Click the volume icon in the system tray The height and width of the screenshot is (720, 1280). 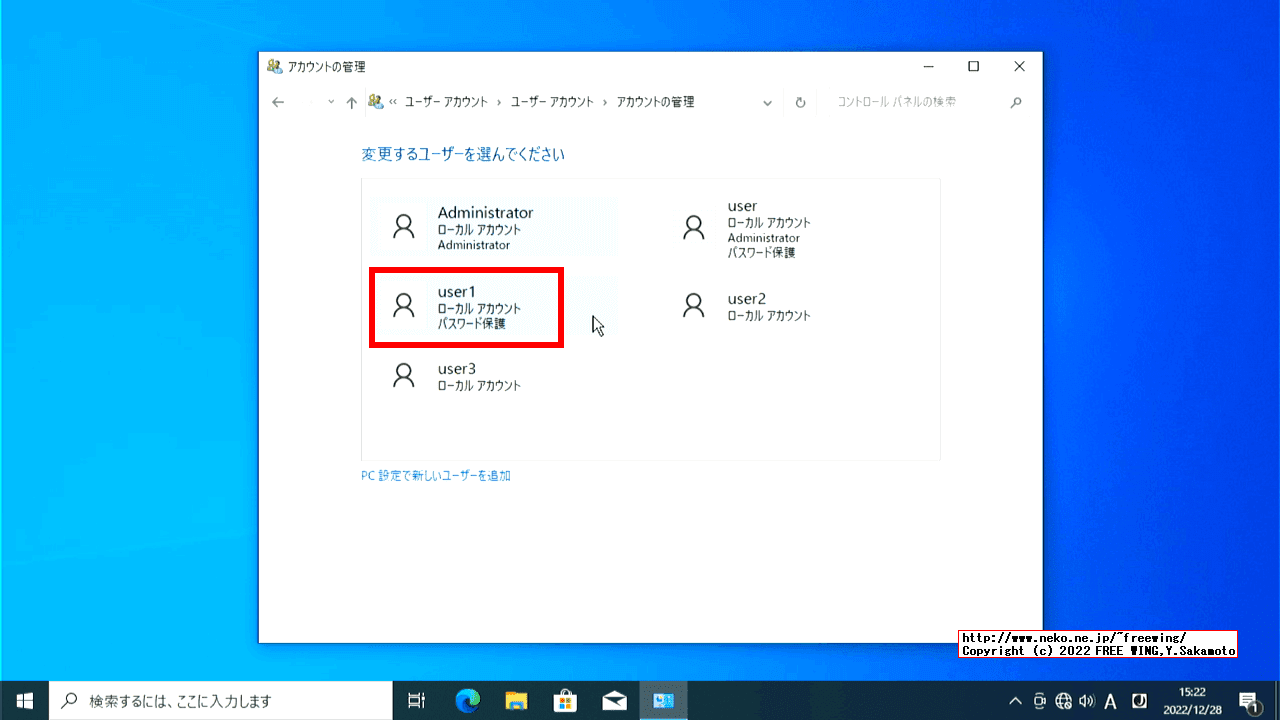pyautogui.click(x=1086, y=700)
